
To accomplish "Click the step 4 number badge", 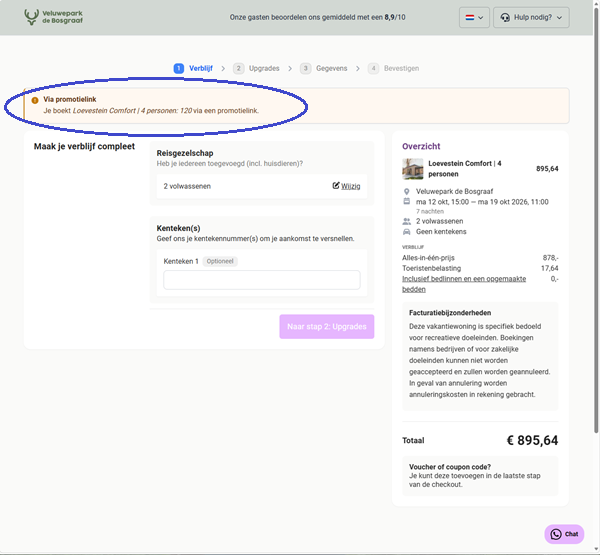I will 373,69.
